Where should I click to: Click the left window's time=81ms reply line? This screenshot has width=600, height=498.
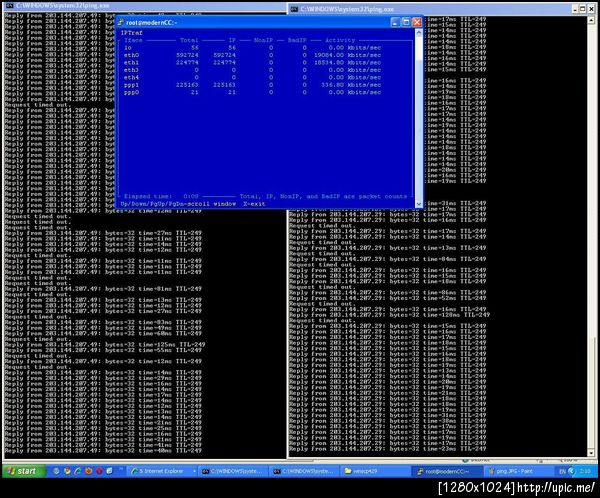click(x=103, y=289)
